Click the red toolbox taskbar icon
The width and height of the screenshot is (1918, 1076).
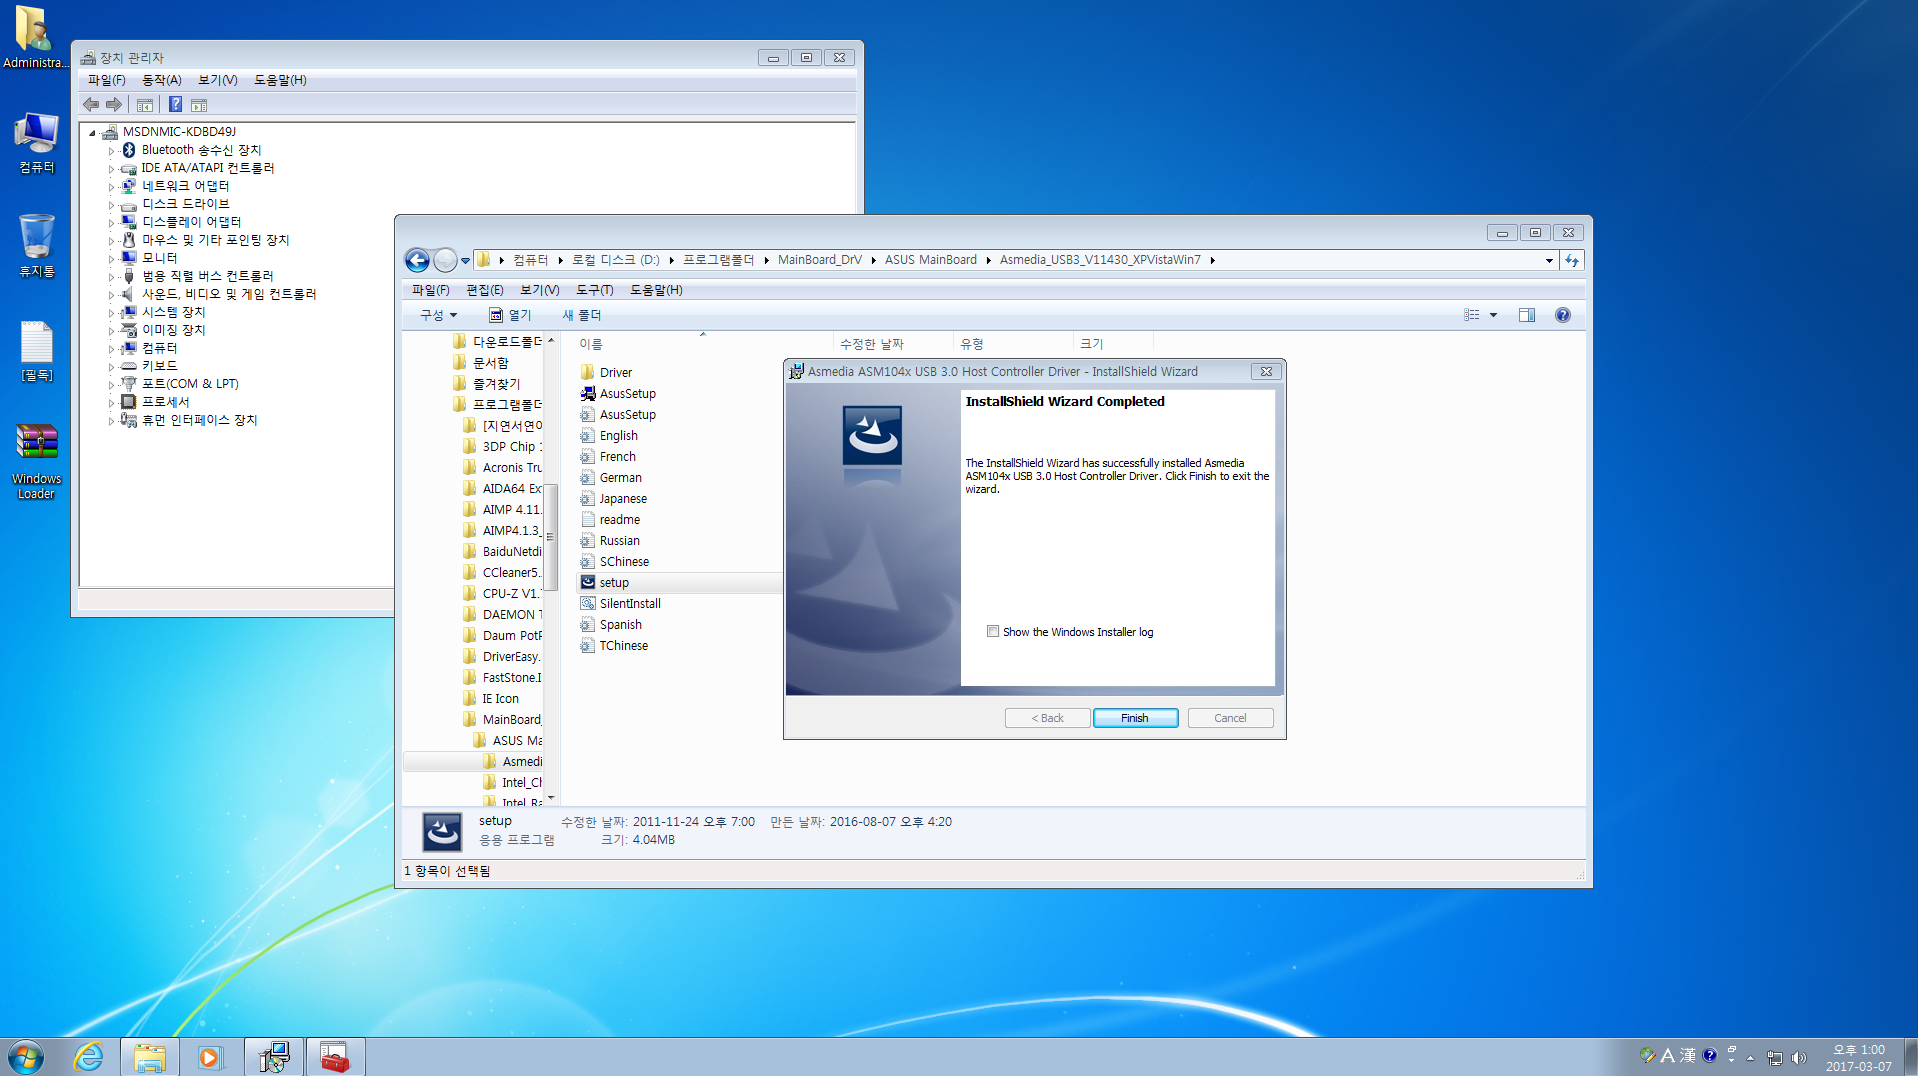point(335,1057)
